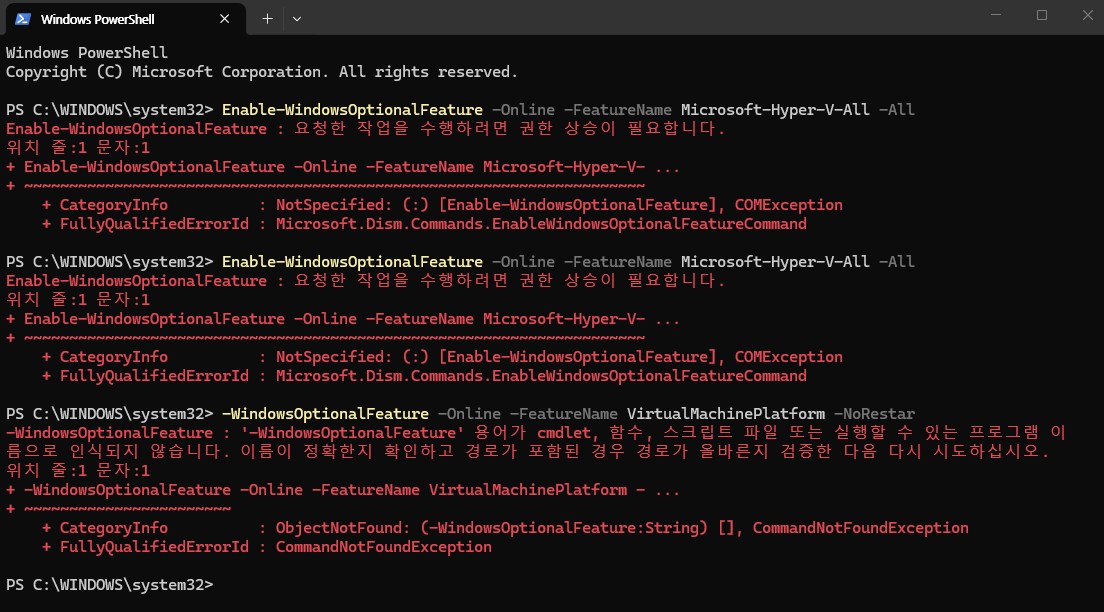The image size is (1104, 612).
Task: Close the terminal window
Action: coord(1087,15)
